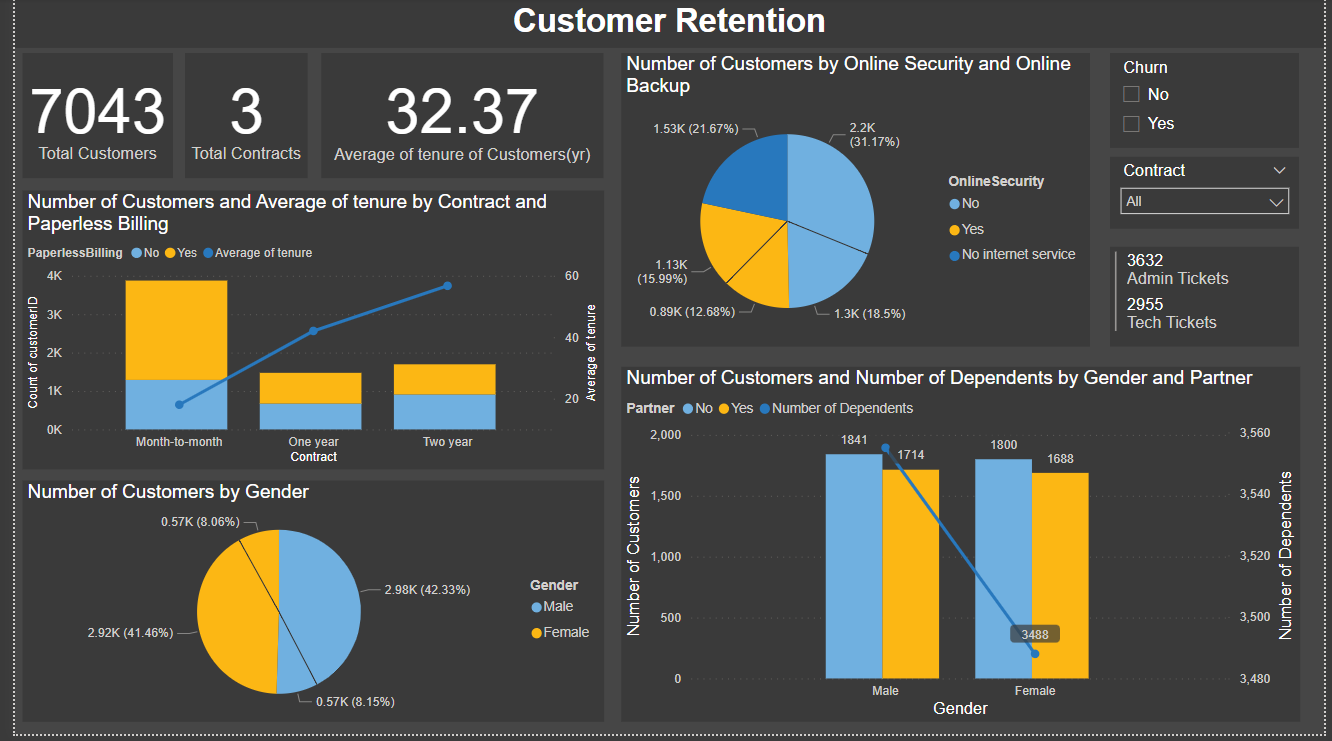Image resolution: width=1332 pixels, height=741 pixels.
Task: Open the "All" Contract slicer dropdown
Action: pos(1277,201)
